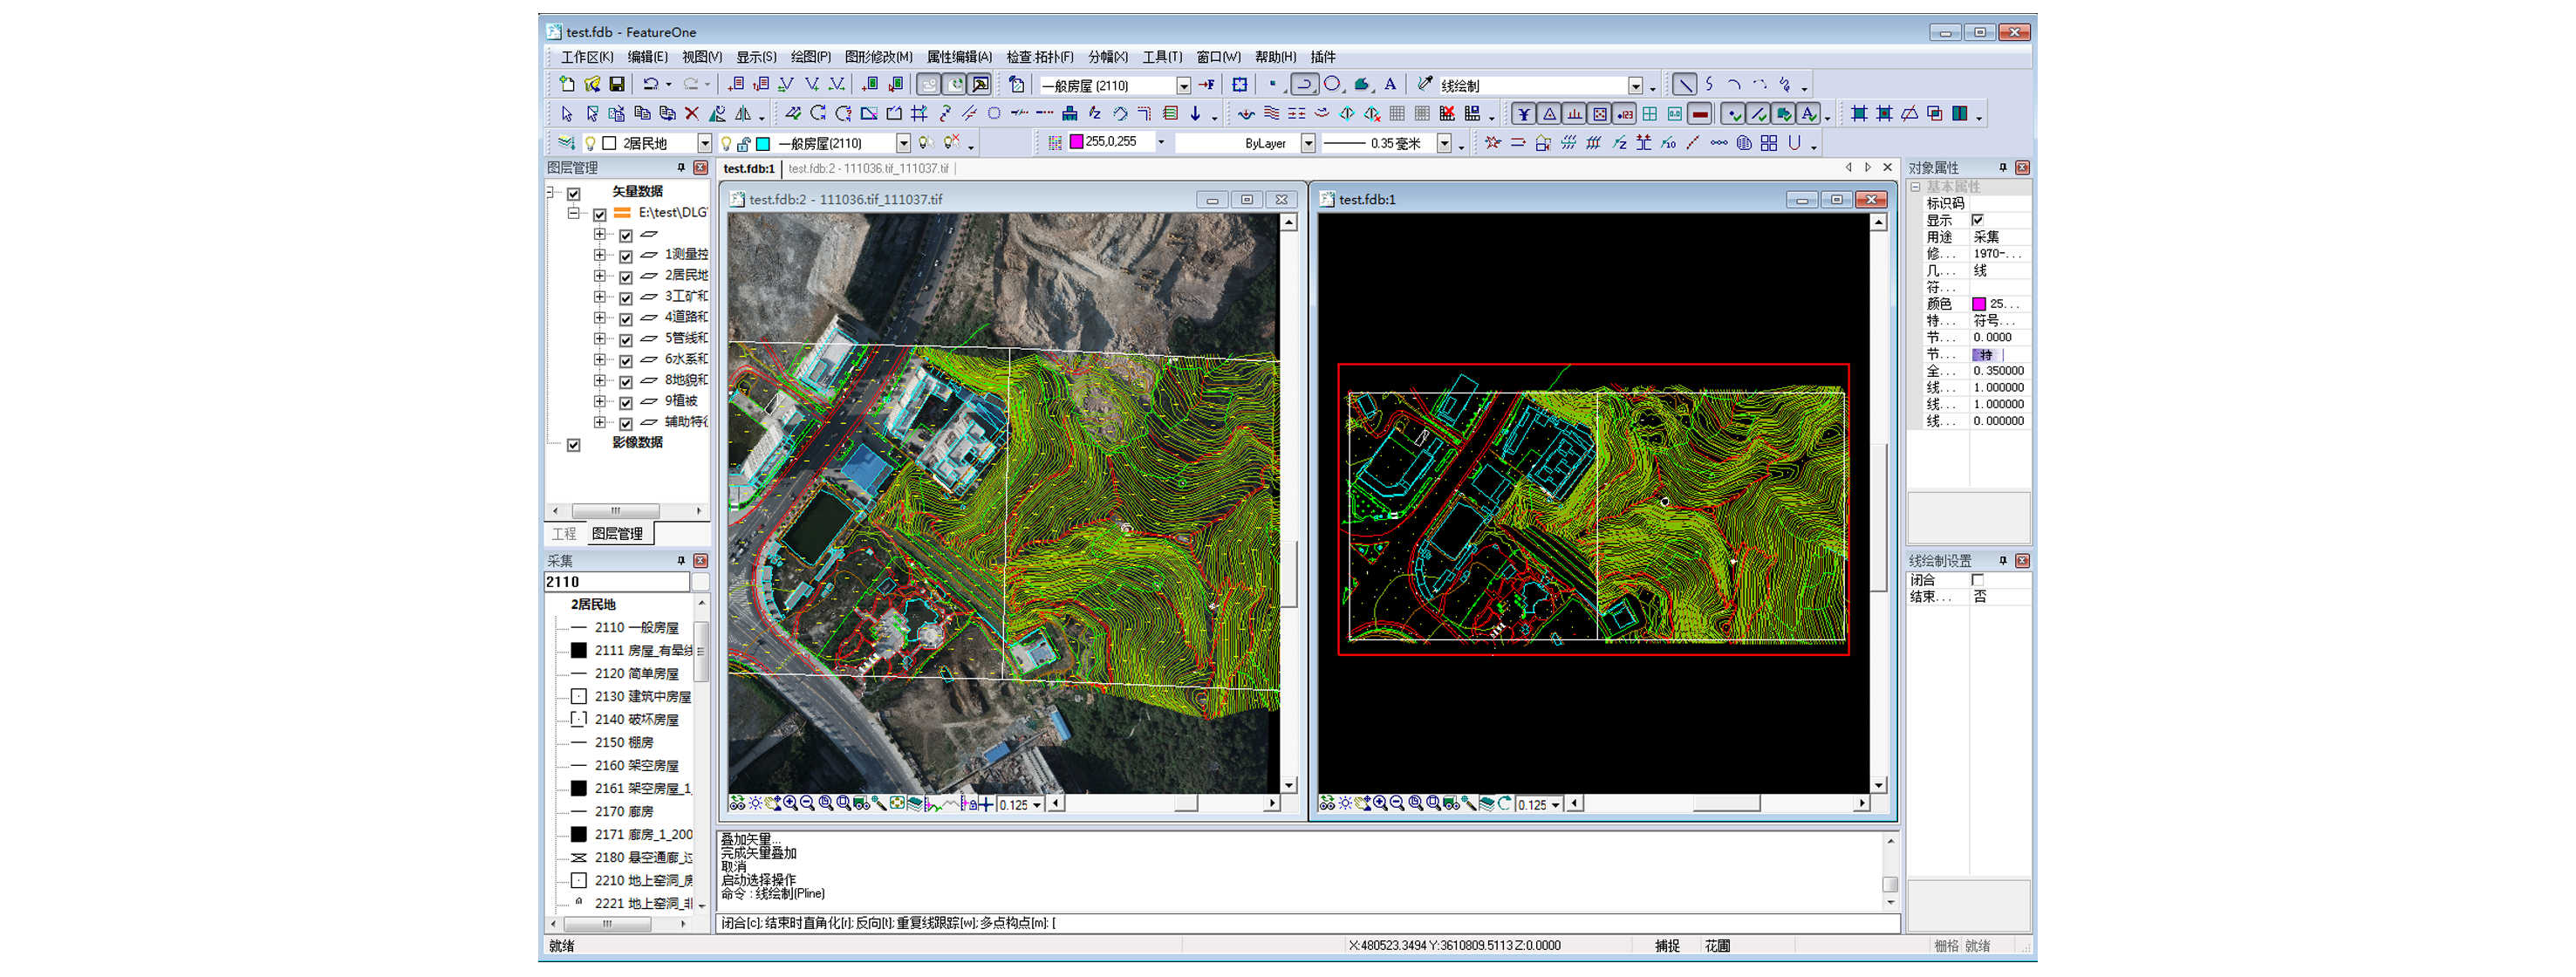Expand the 3工矿 layer tree node

pos(600,297)
